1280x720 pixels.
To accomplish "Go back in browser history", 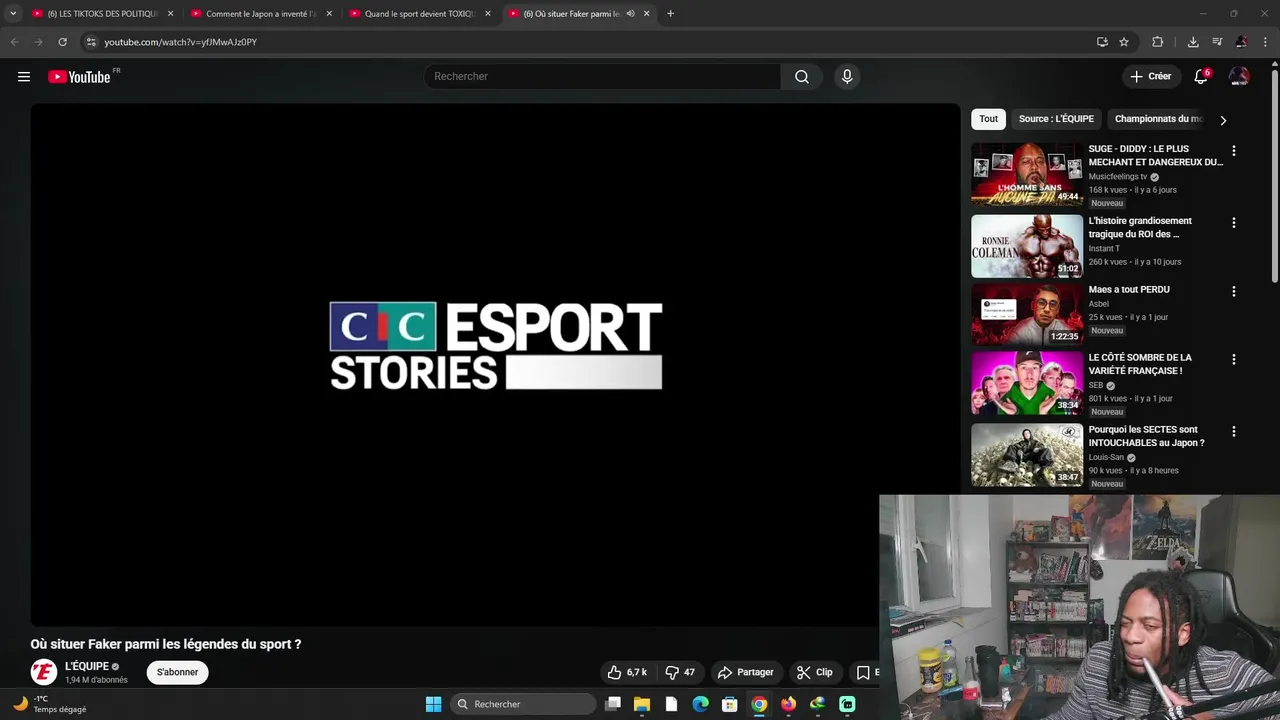I will [x=14, y=42].
